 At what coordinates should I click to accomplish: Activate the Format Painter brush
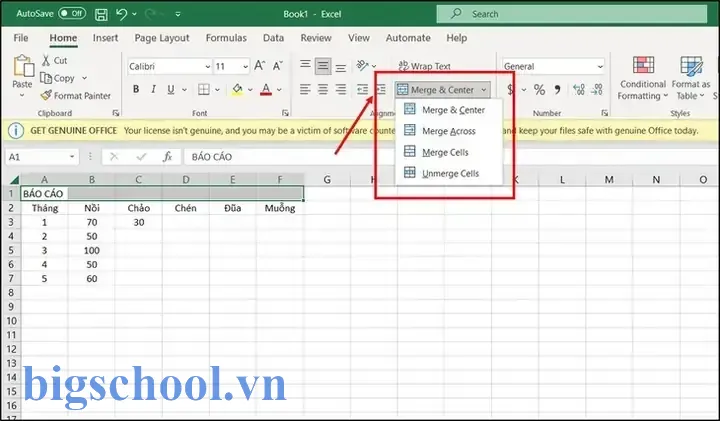pyautogui.click(x=46, y=95)
